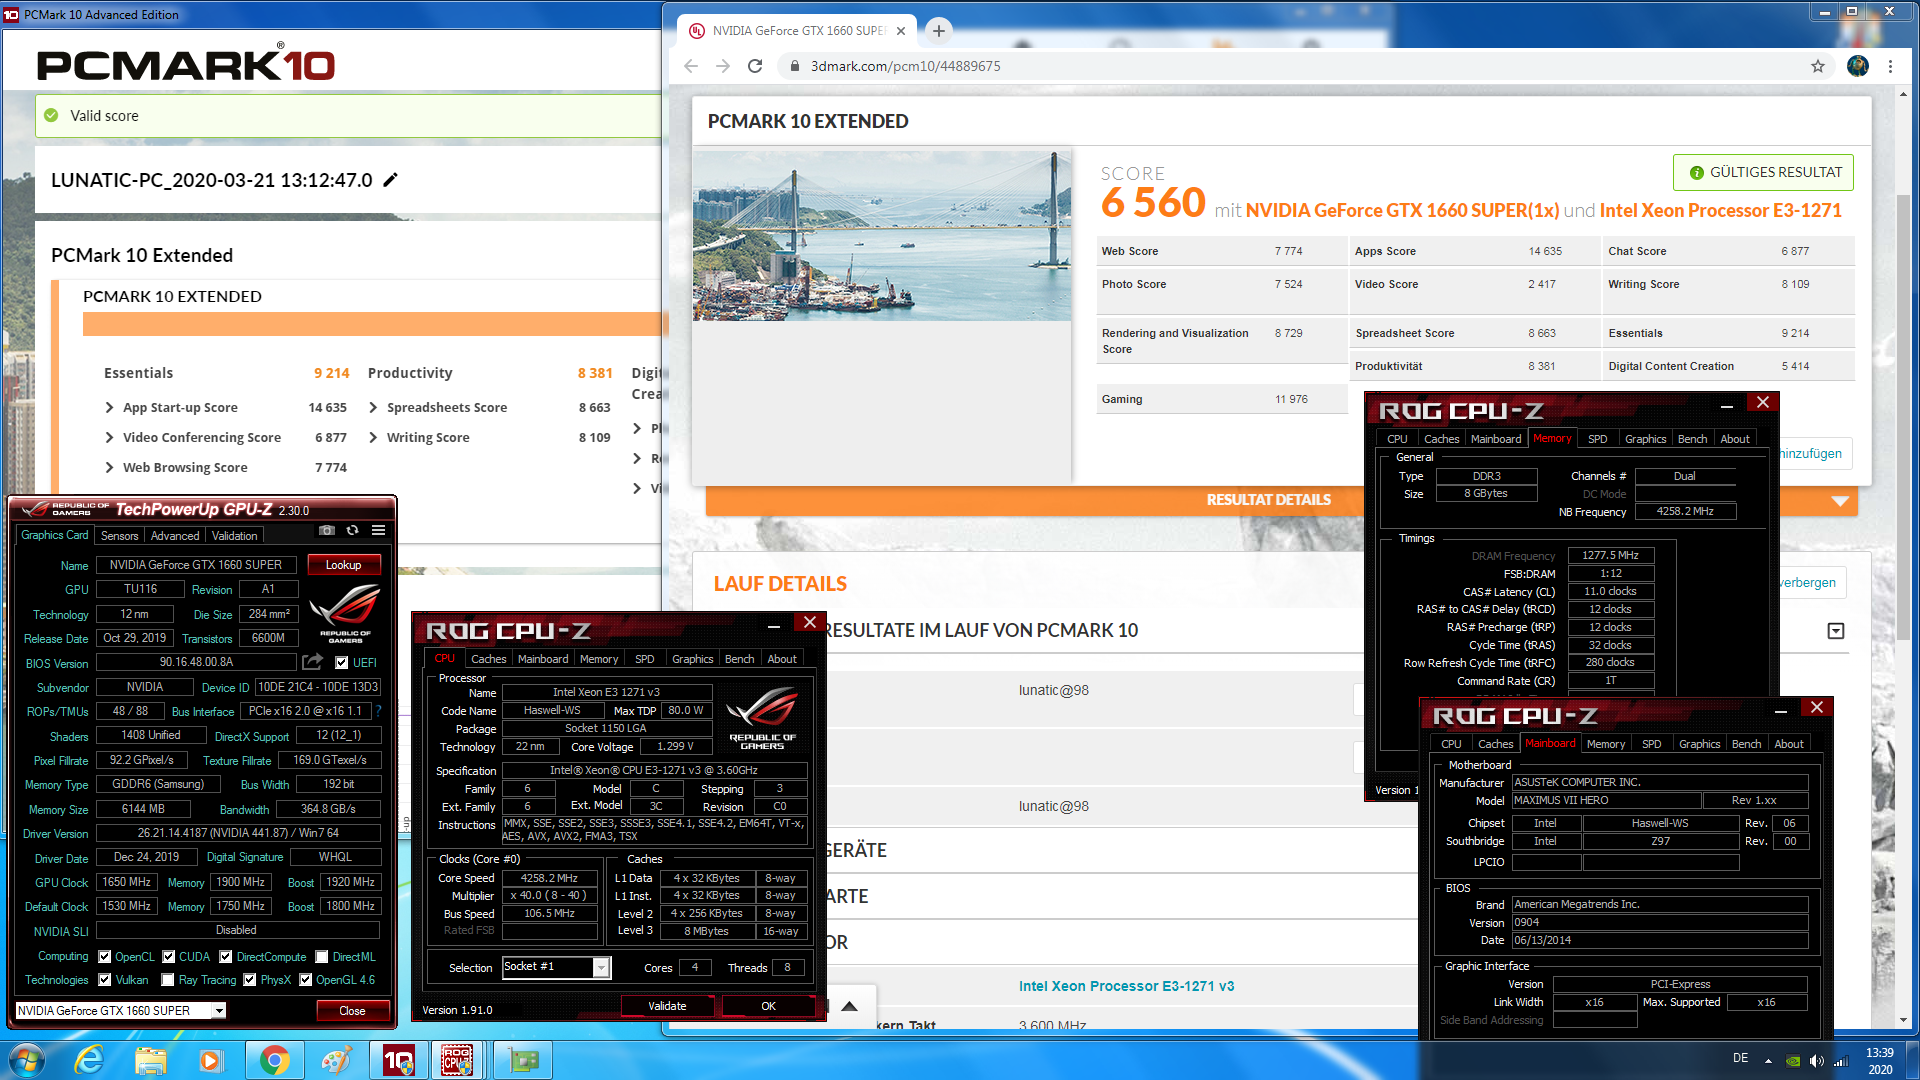Screen dimensions: 1920x1080
Task: Open SPD tab in CPU-Z Memory window
Action: click(1598, 439)
